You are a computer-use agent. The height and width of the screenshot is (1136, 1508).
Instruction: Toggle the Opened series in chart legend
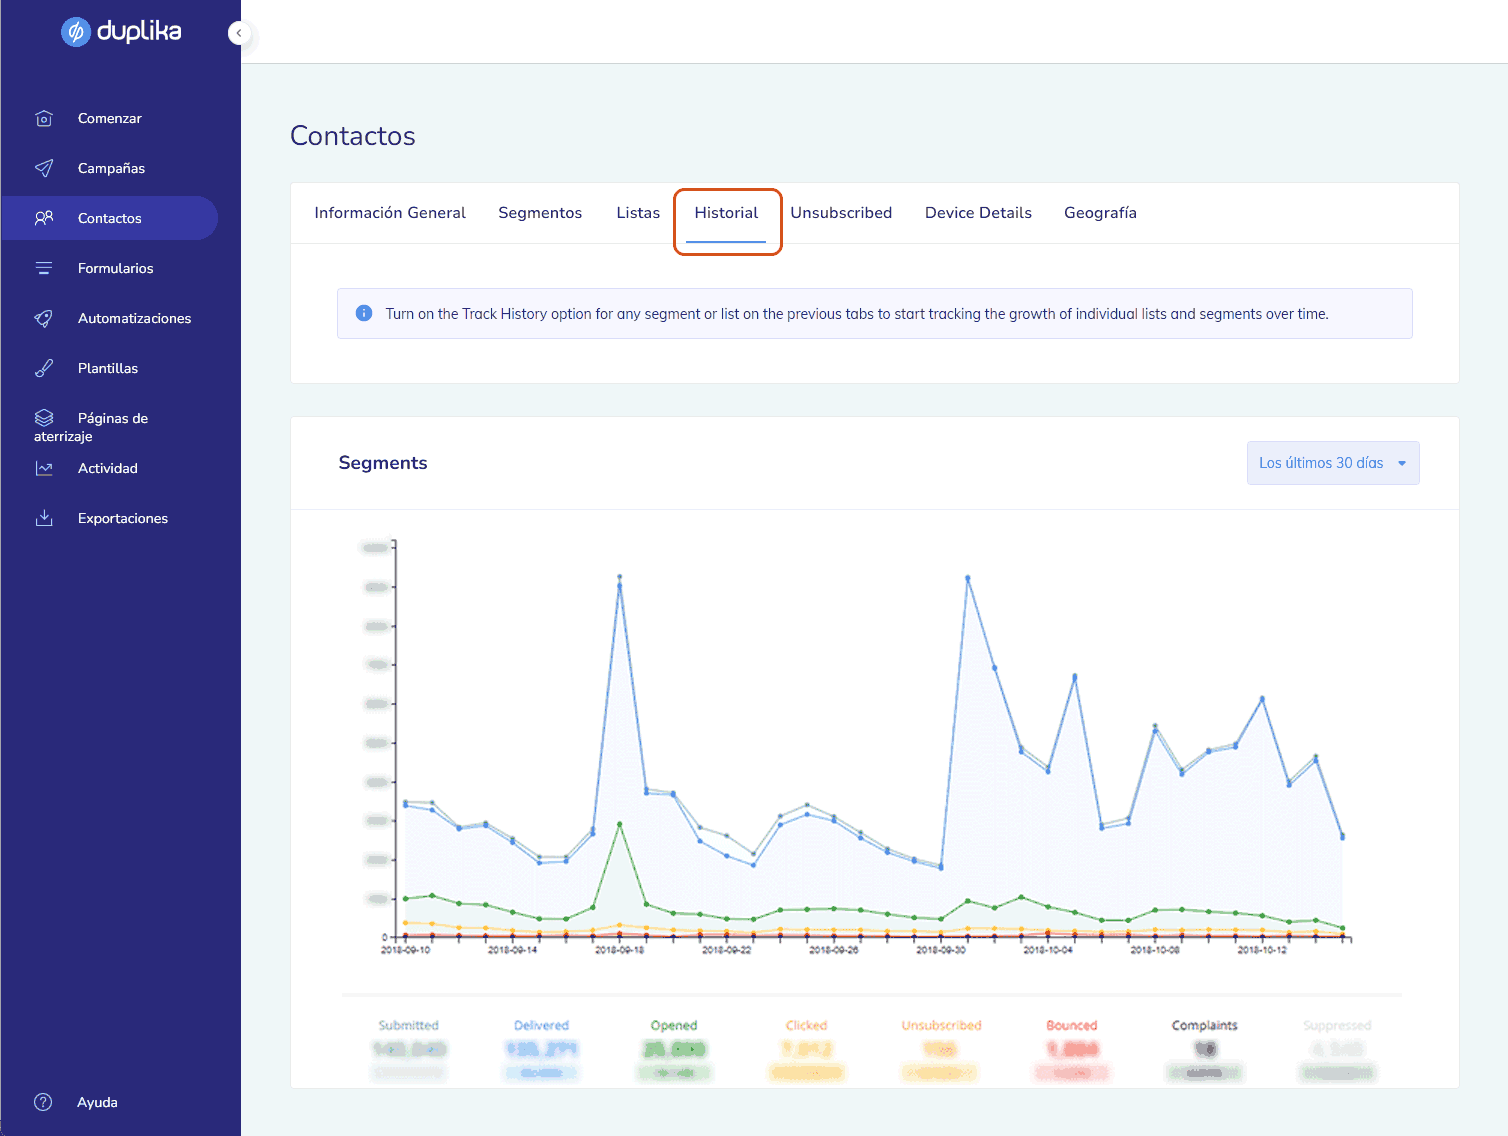[x=674, y=1025]
